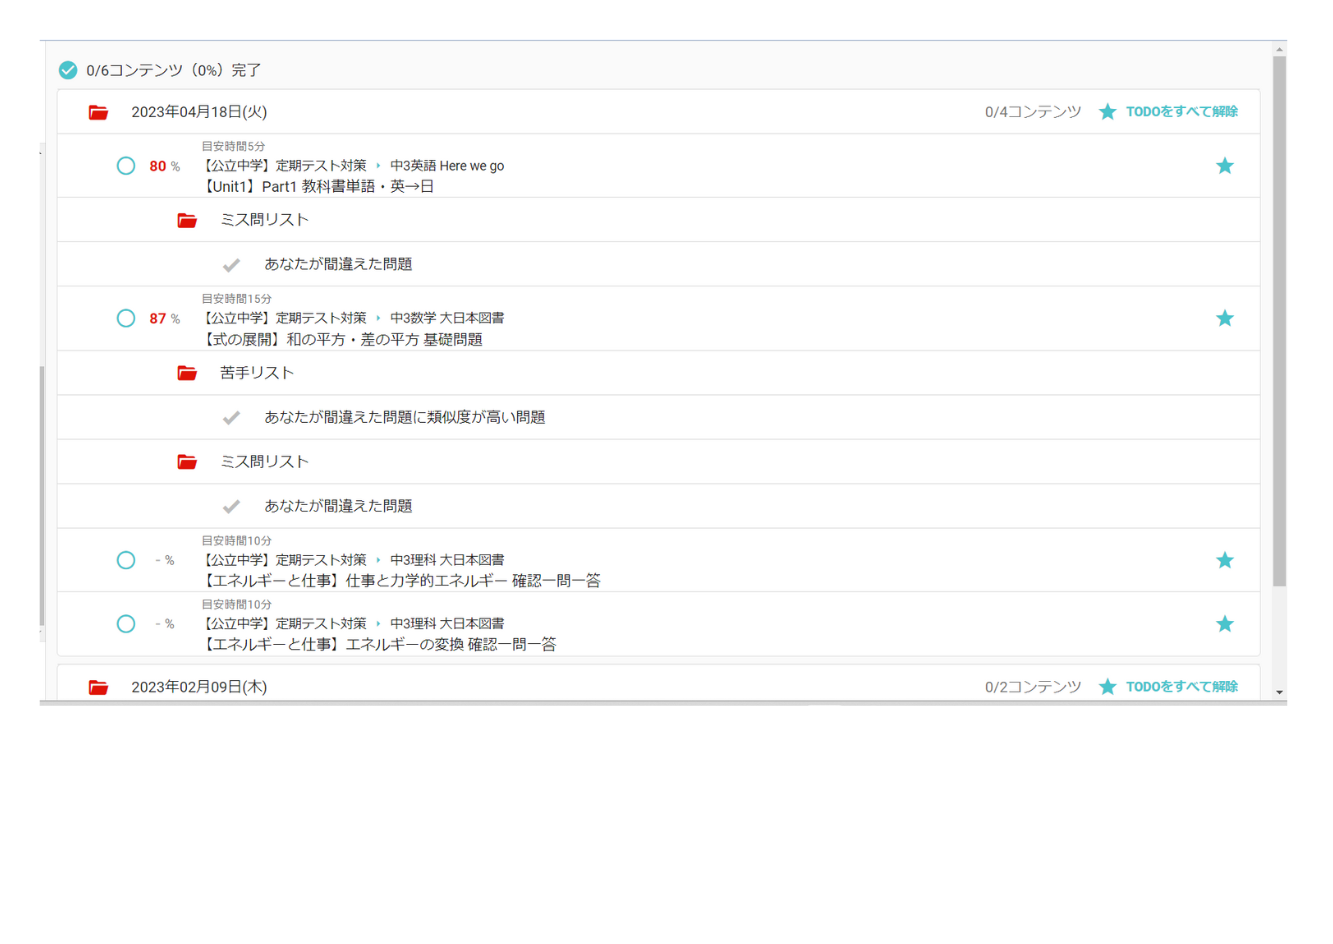Image resolution: width=1333 pixels, height=944 pixels.
Task: Click the red folder icon for 2023年04月18日(火)
Action: [x=98, y=112]
